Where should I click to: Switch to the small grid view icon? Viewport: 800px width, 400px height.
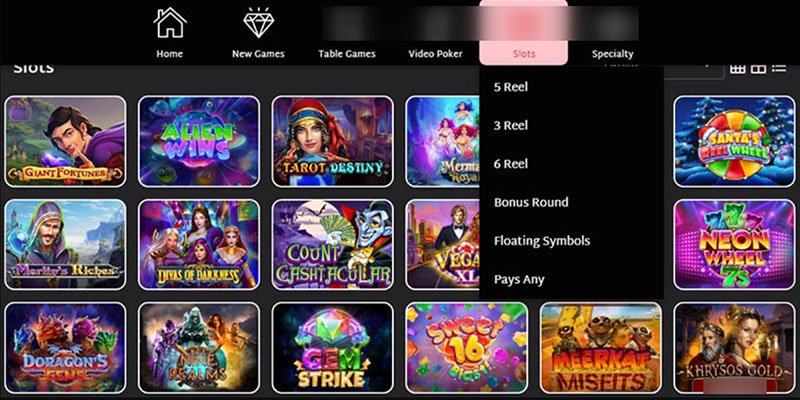[738, 69]
